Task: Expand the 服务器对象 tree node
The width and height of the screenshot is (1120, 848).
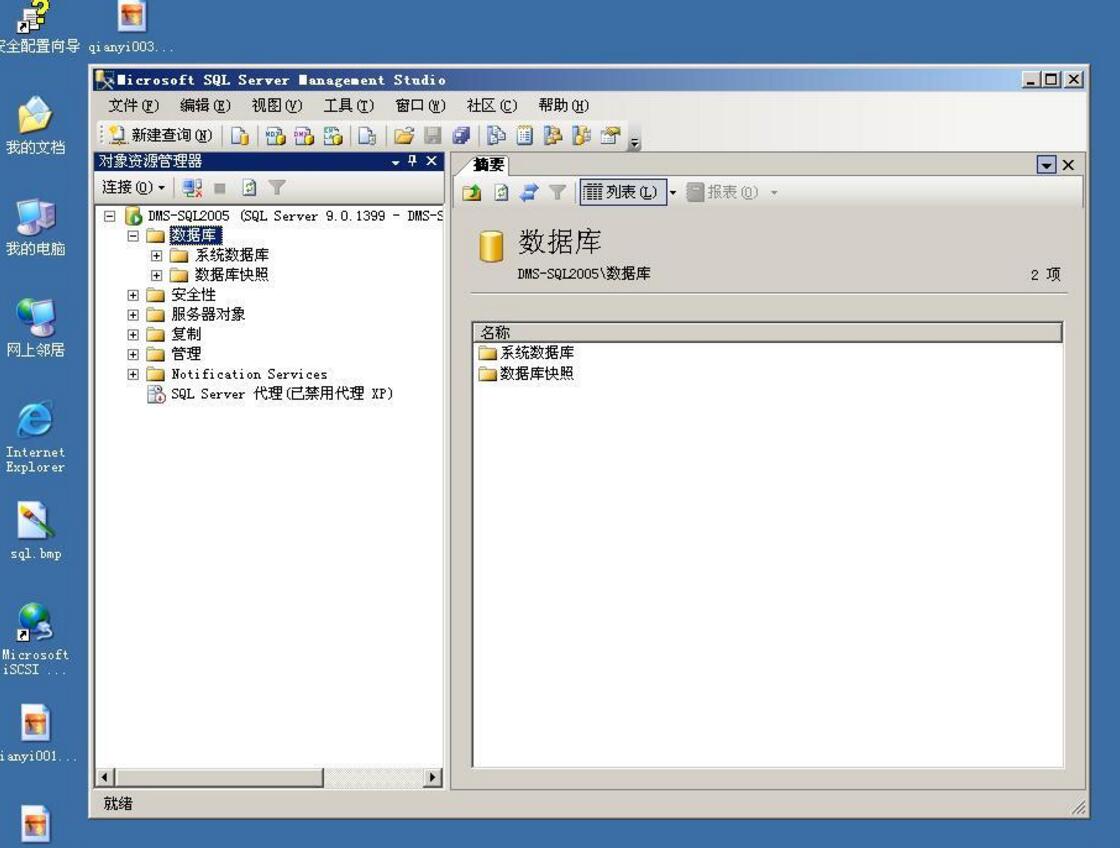Action: point(133,315)
